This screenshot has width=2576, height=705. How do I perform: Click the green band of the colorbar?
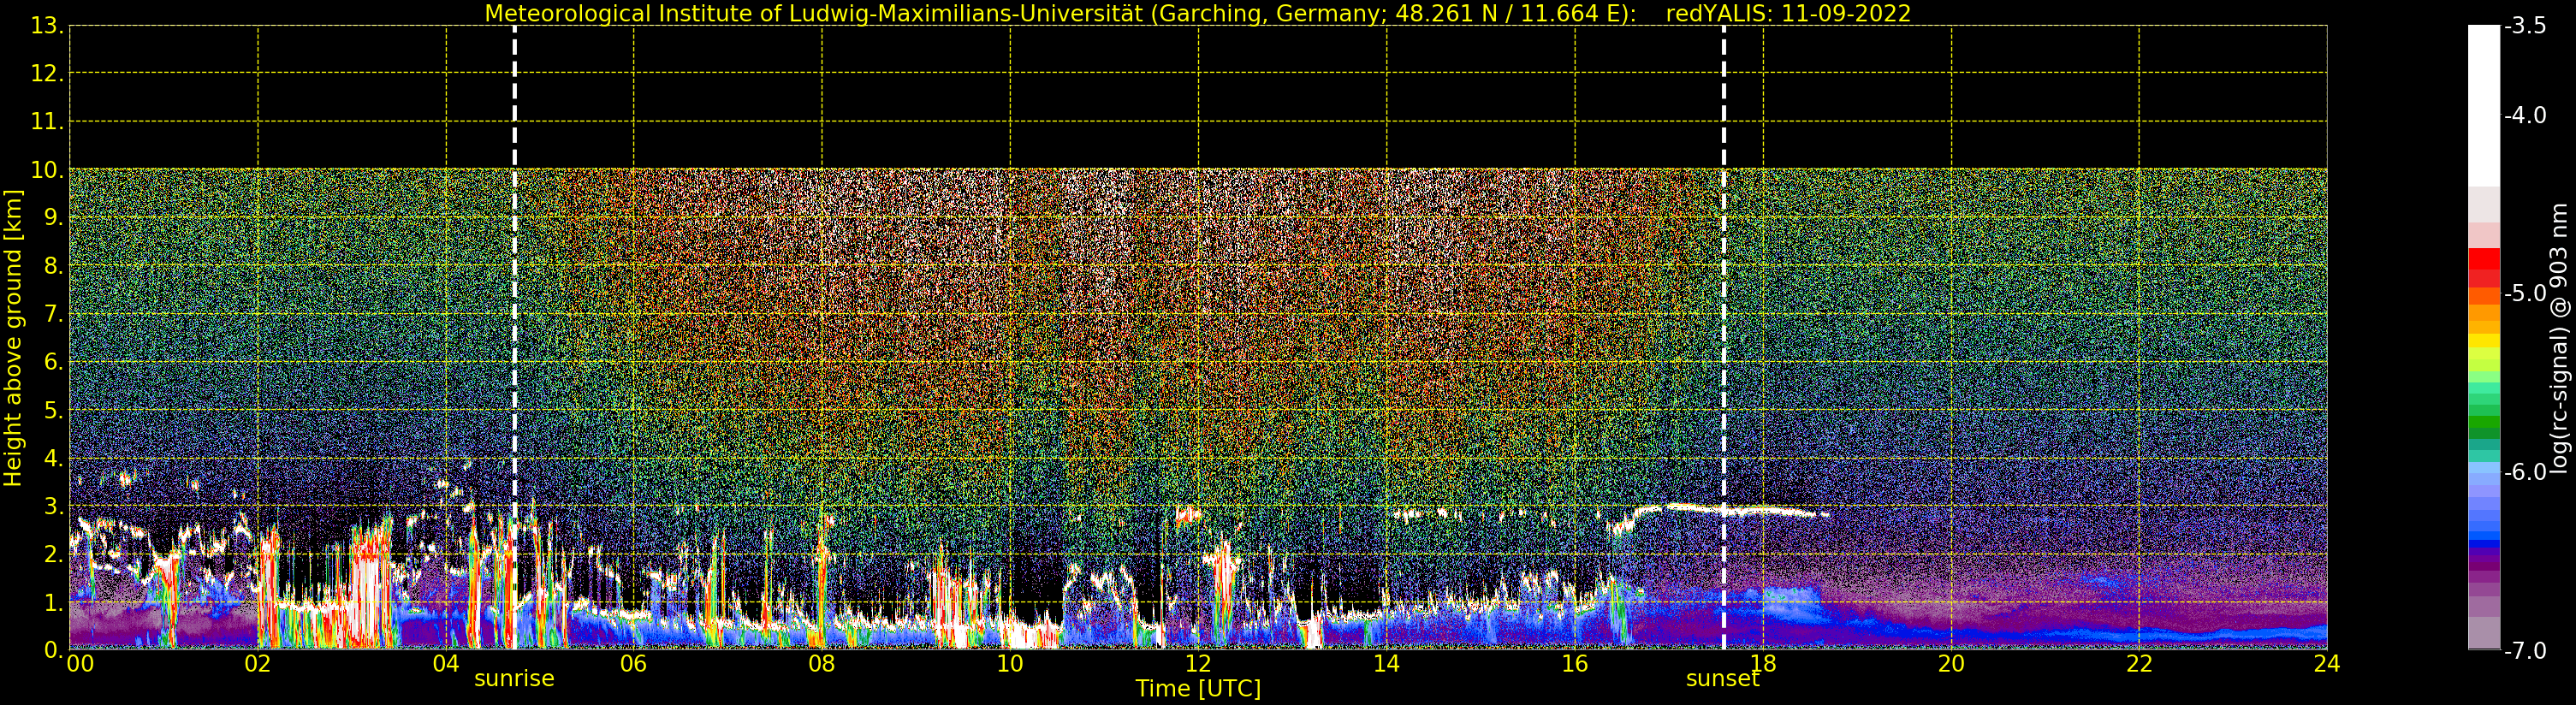tap(2484, 415)
